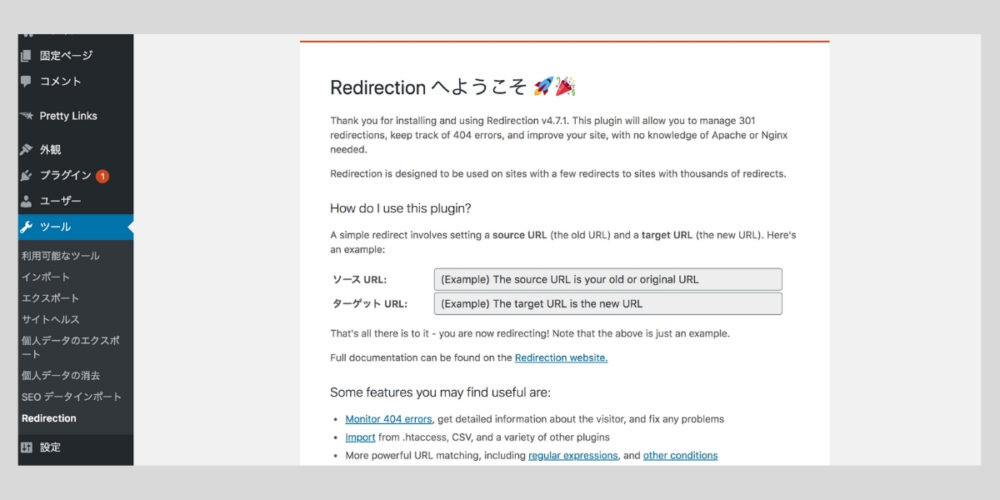The image size is (1000, 500).
Task: Open the Redirection submenu item
Action: pos(49,418)
